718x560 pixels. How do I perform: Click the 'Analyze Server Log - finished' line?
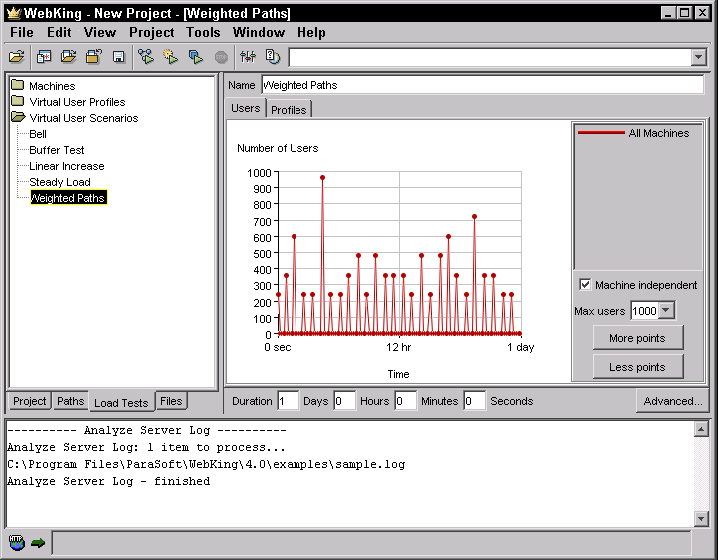[x=109, y=481]
